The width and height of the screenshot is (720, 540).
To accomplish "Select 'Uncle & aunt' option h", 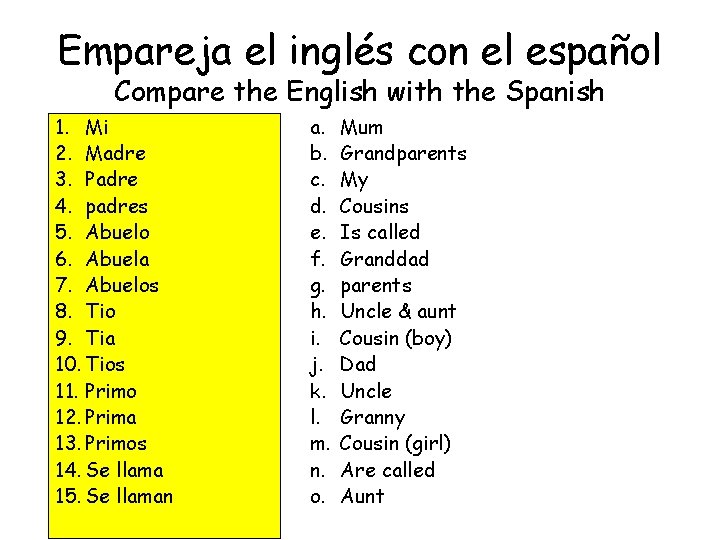I will pos(397,311).
